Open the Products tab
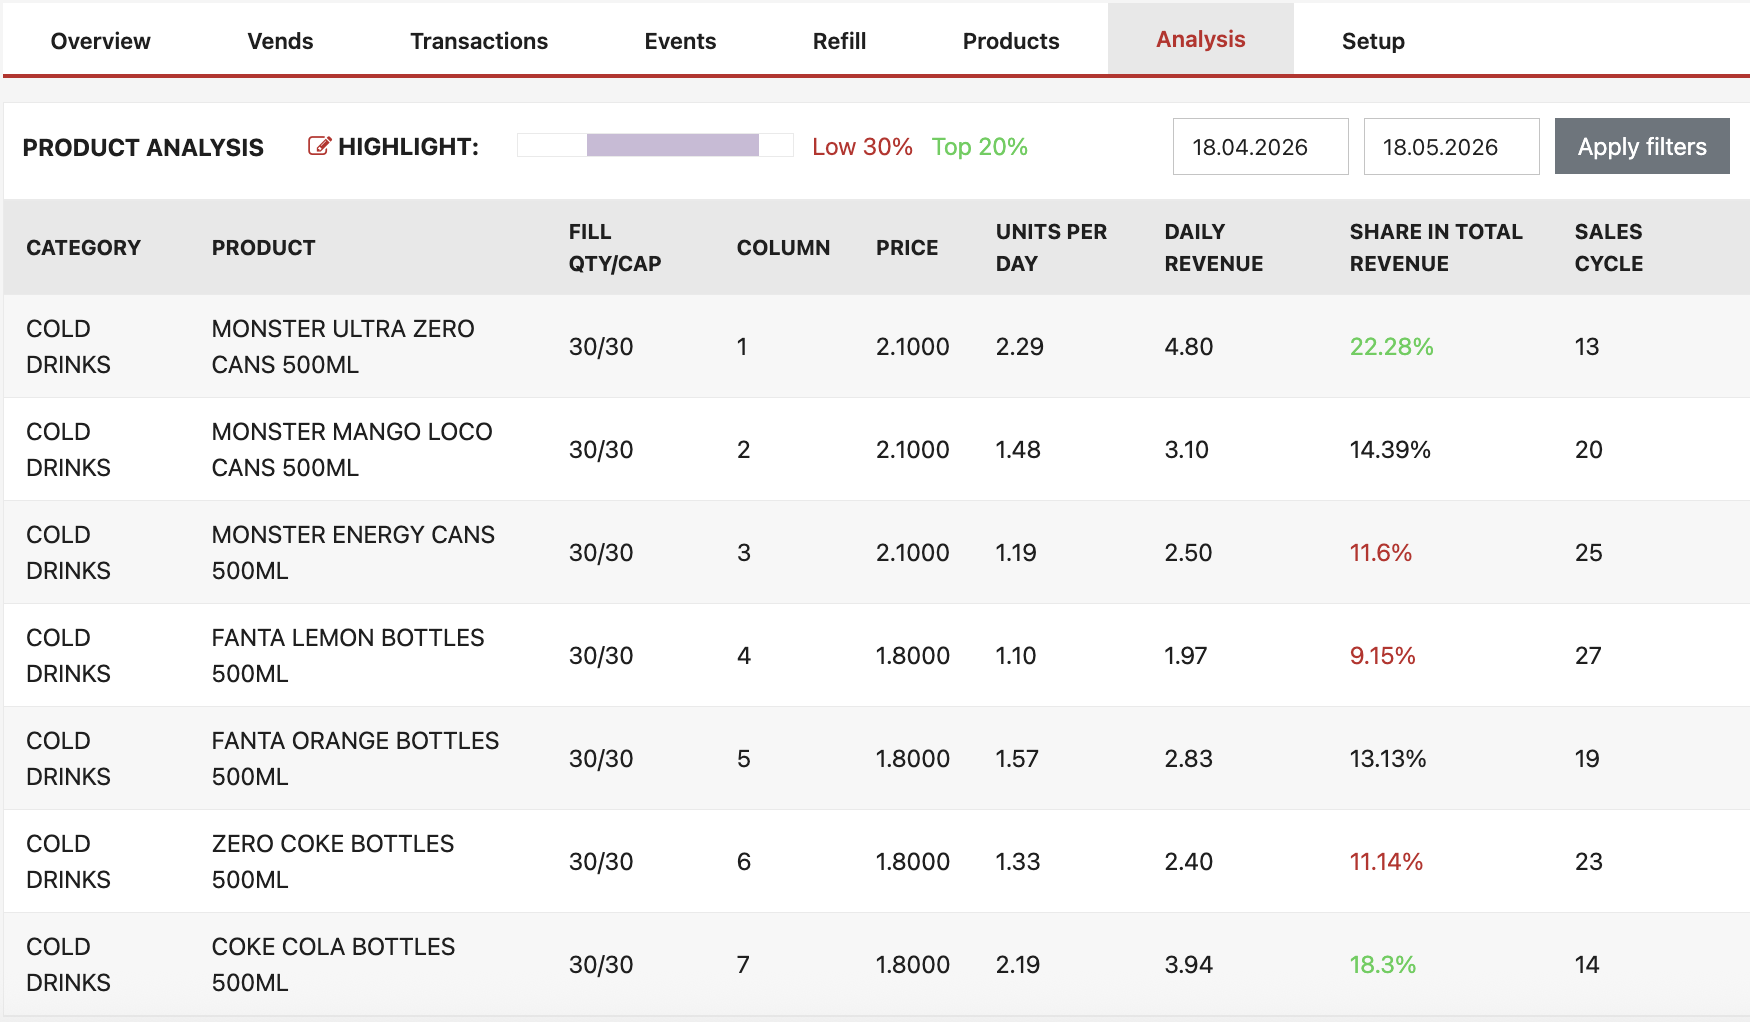 click(1011, 41)
